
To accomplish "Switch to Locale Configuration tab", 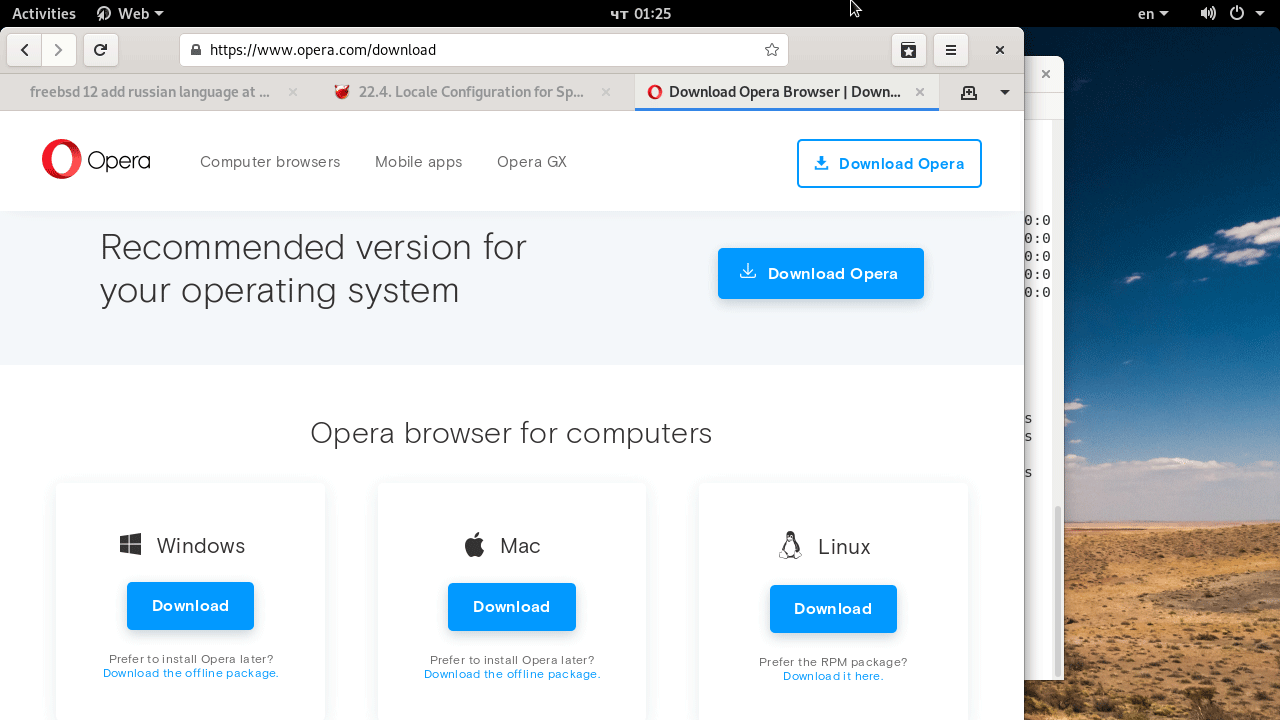I will 470,92.
